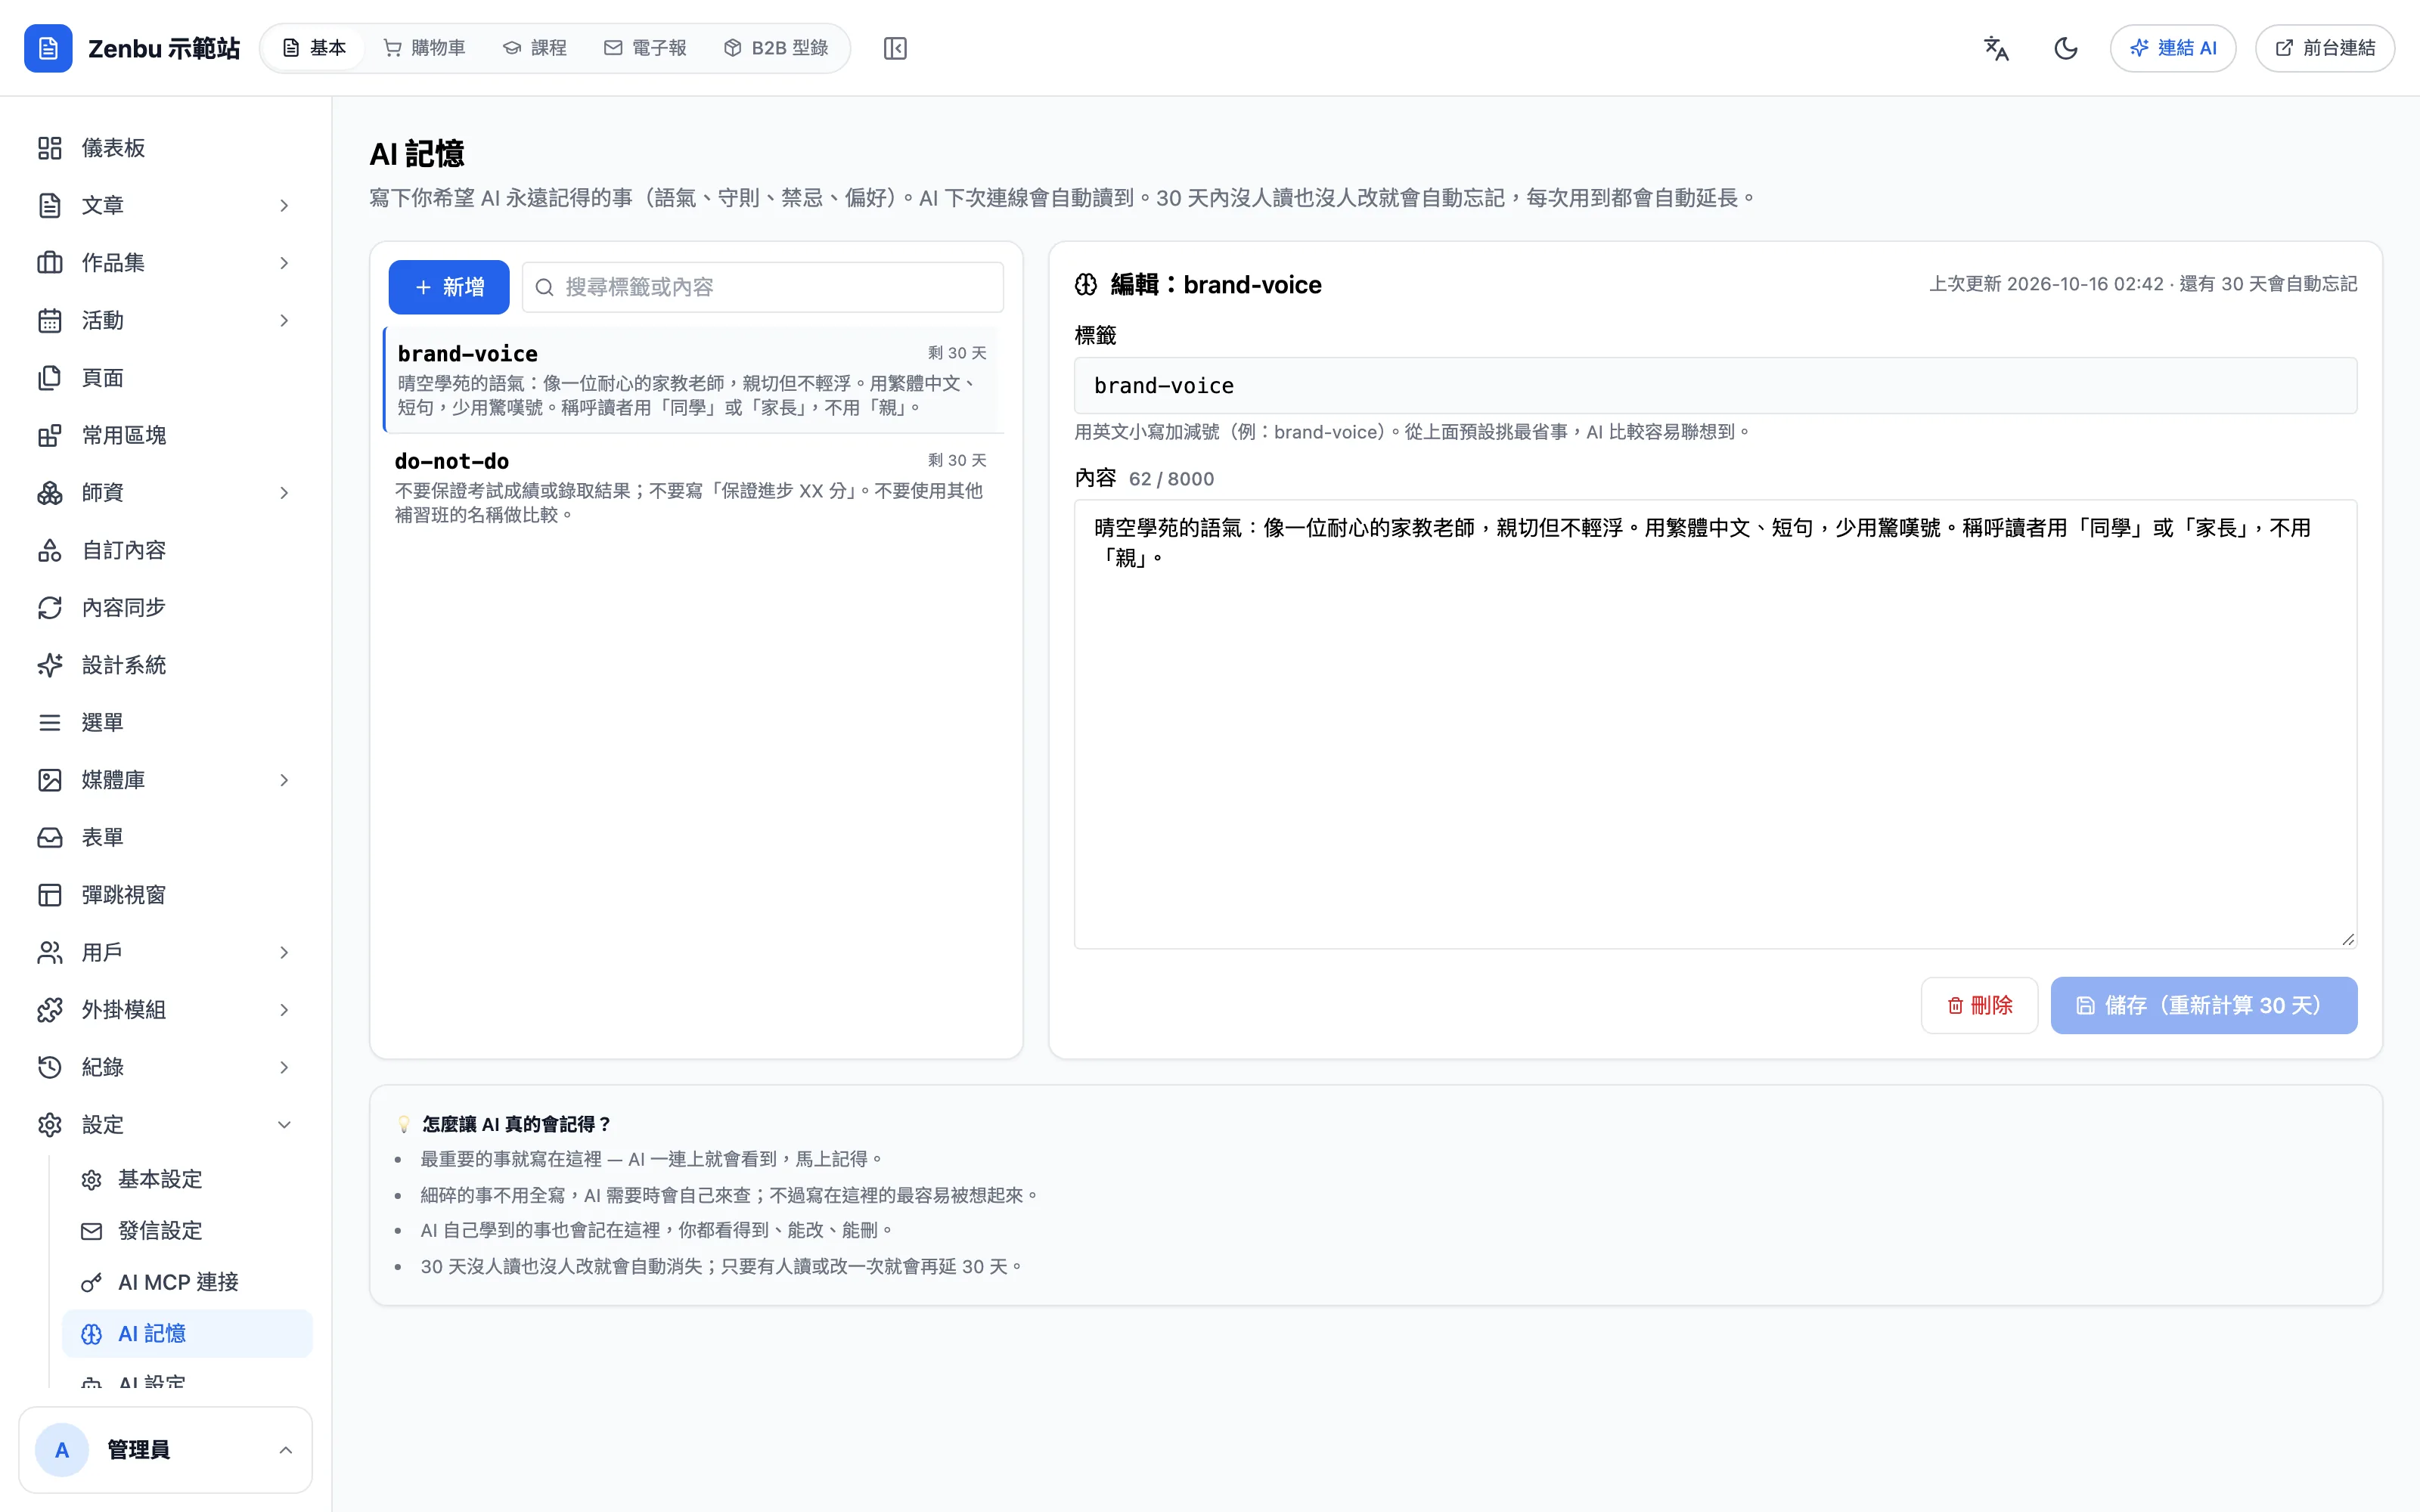Open the 內容同步 sync icon

tap(50, 608)
